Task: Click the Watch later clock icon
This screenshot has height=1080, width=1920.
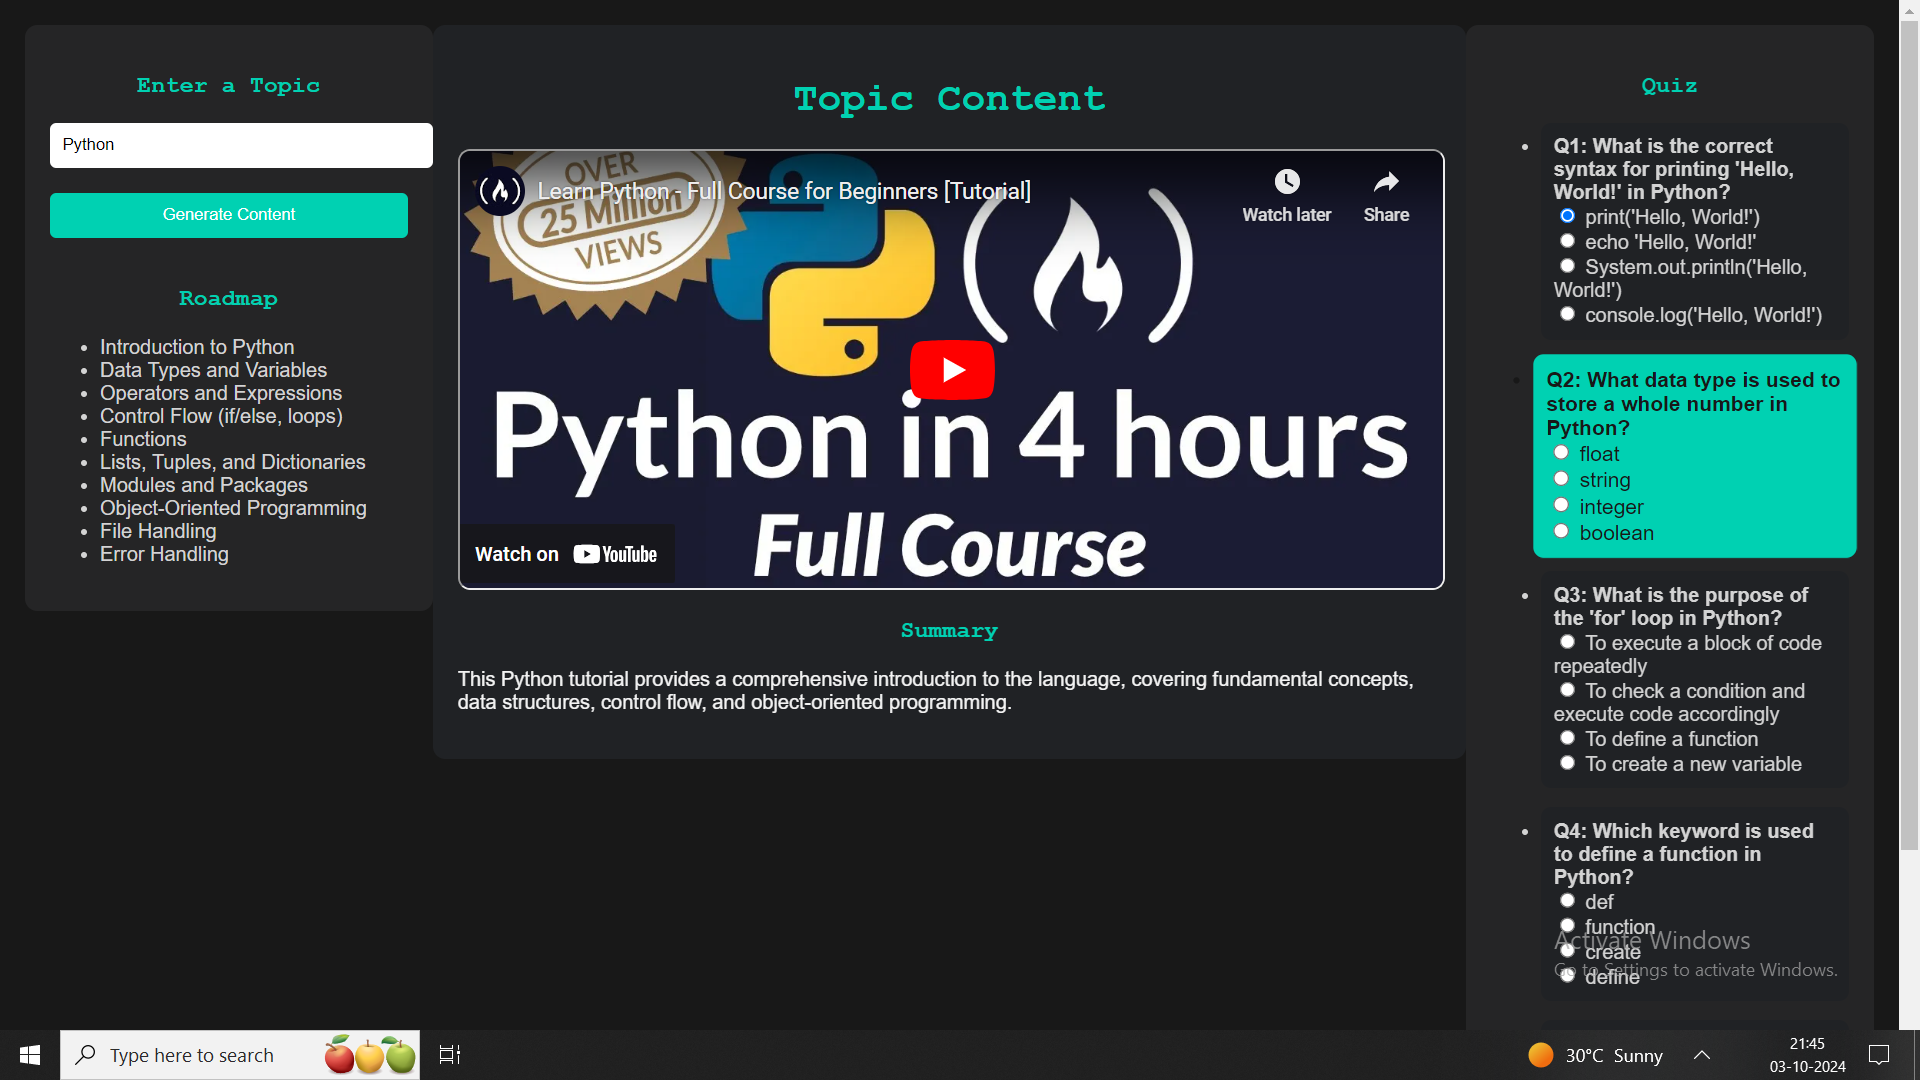Action: [x=1286, y=182]
